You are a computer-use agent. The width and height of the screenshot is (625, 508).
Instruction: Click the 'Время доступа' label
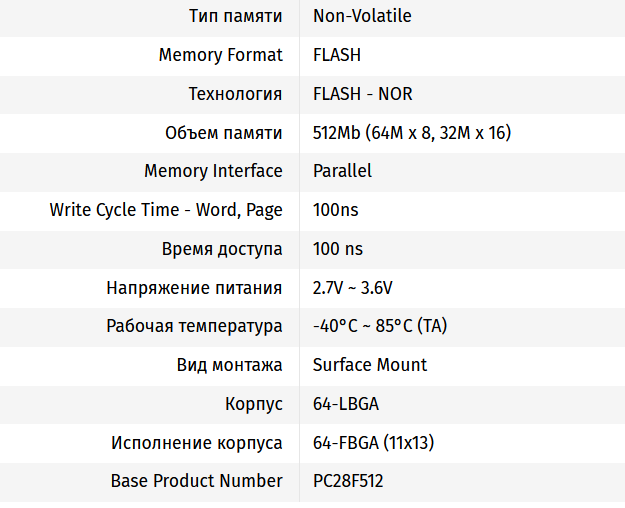[x=222, y=249]
